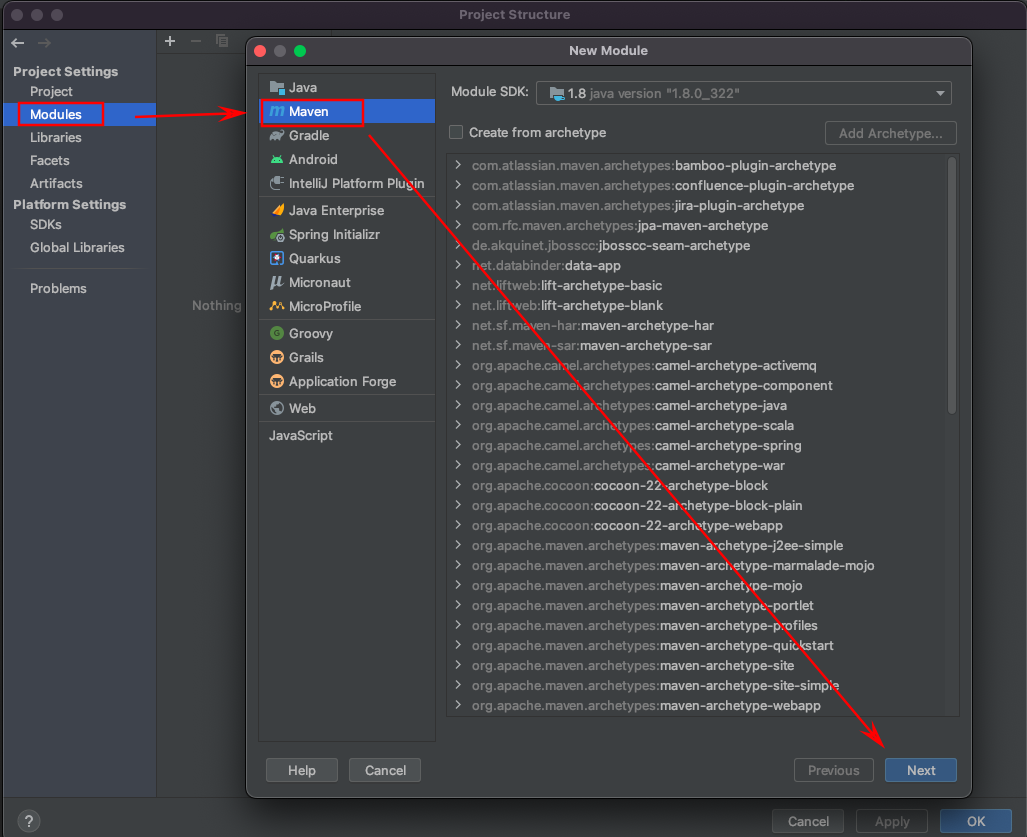The width and height of the screenshot is (1027, 837).
Task: Click the plus add icon in Project Structure
Action: [x=170, y=41]
